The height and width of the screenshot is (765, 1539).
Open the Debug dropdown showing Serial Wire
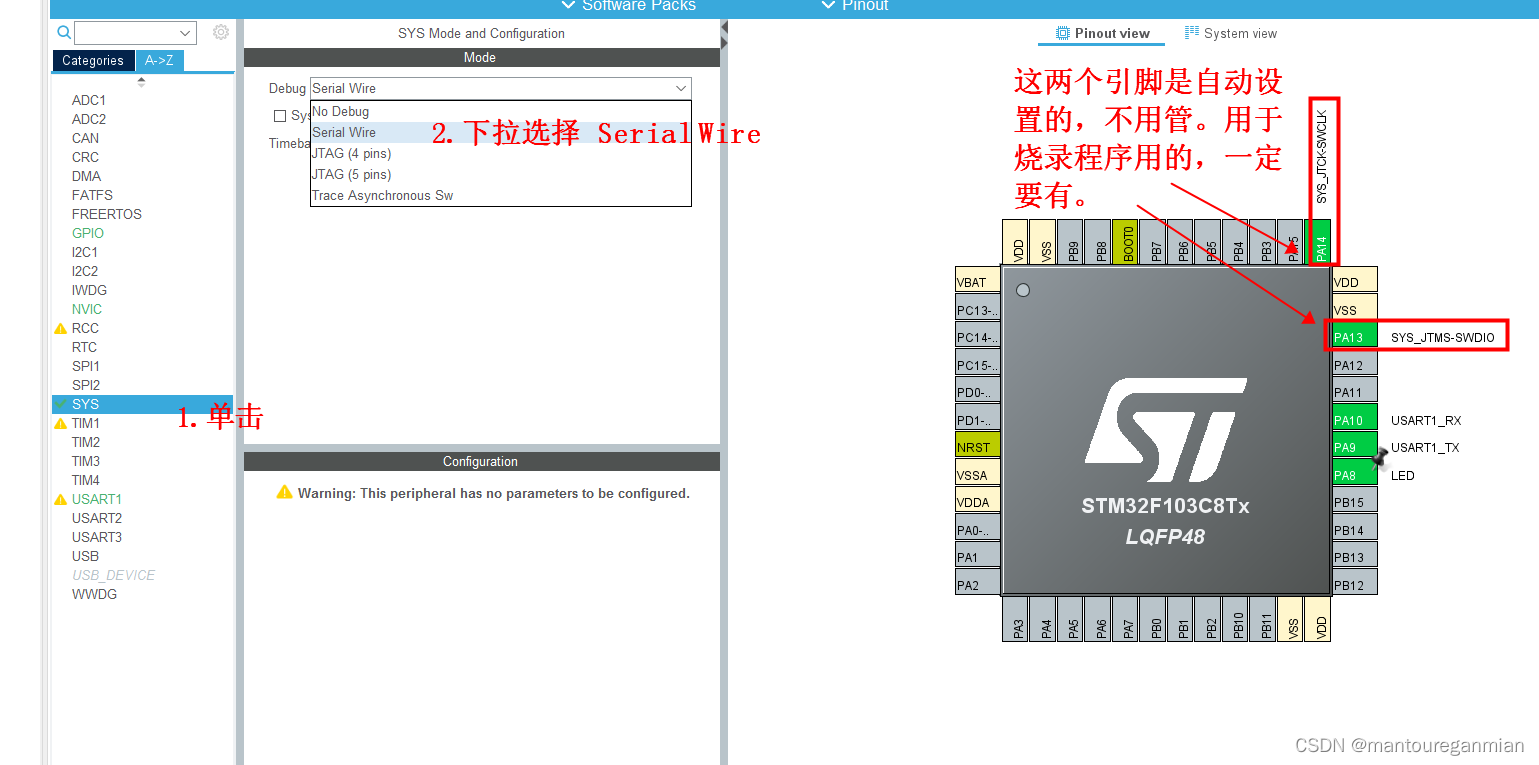(501, 88)
